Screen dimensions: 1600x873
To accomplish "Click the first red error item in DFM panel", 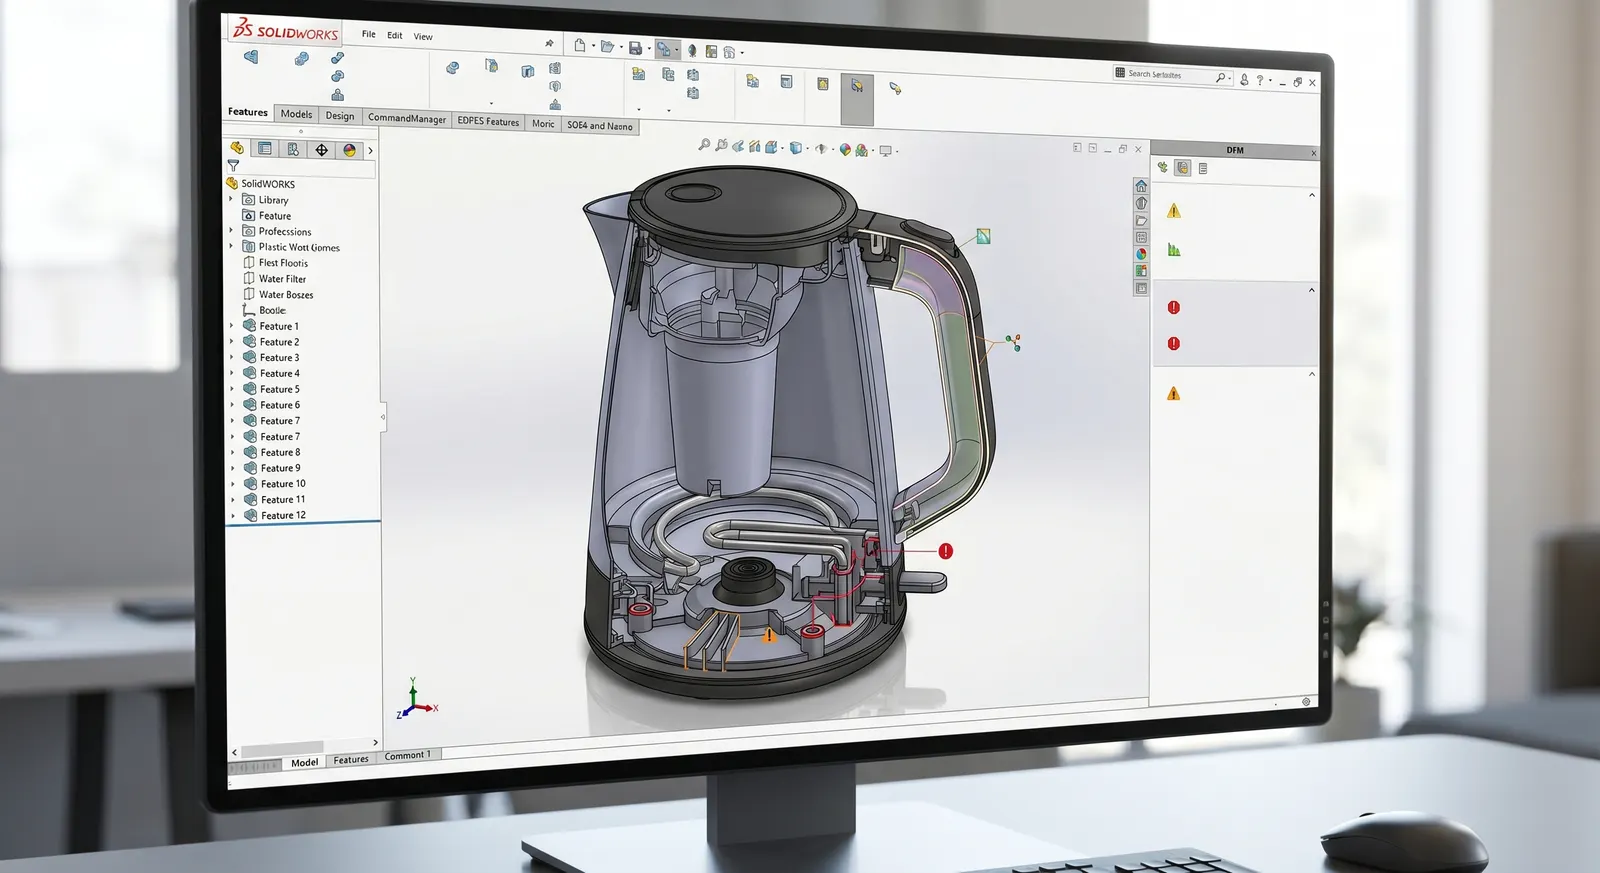I will coord(1174,308).
